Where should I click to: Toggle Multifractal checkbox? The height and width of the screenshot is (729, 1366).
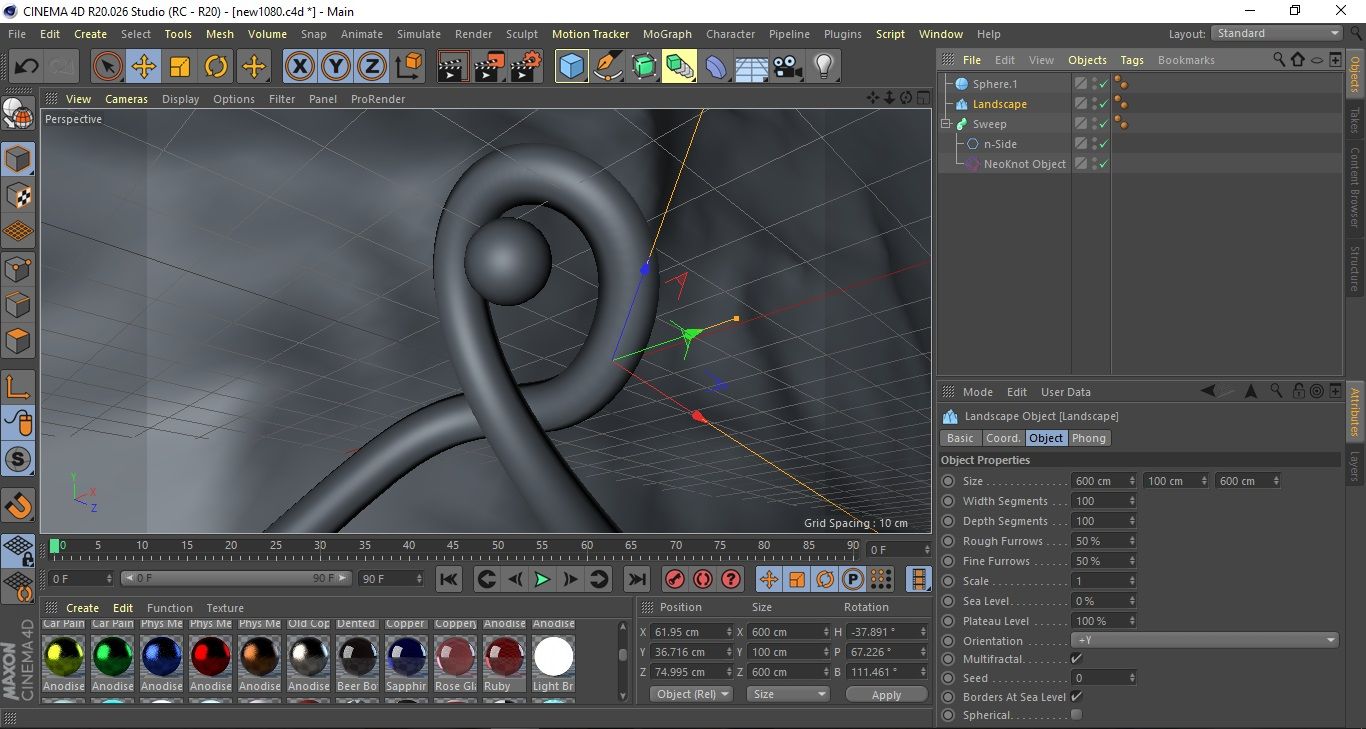(x=1076, y=658)
